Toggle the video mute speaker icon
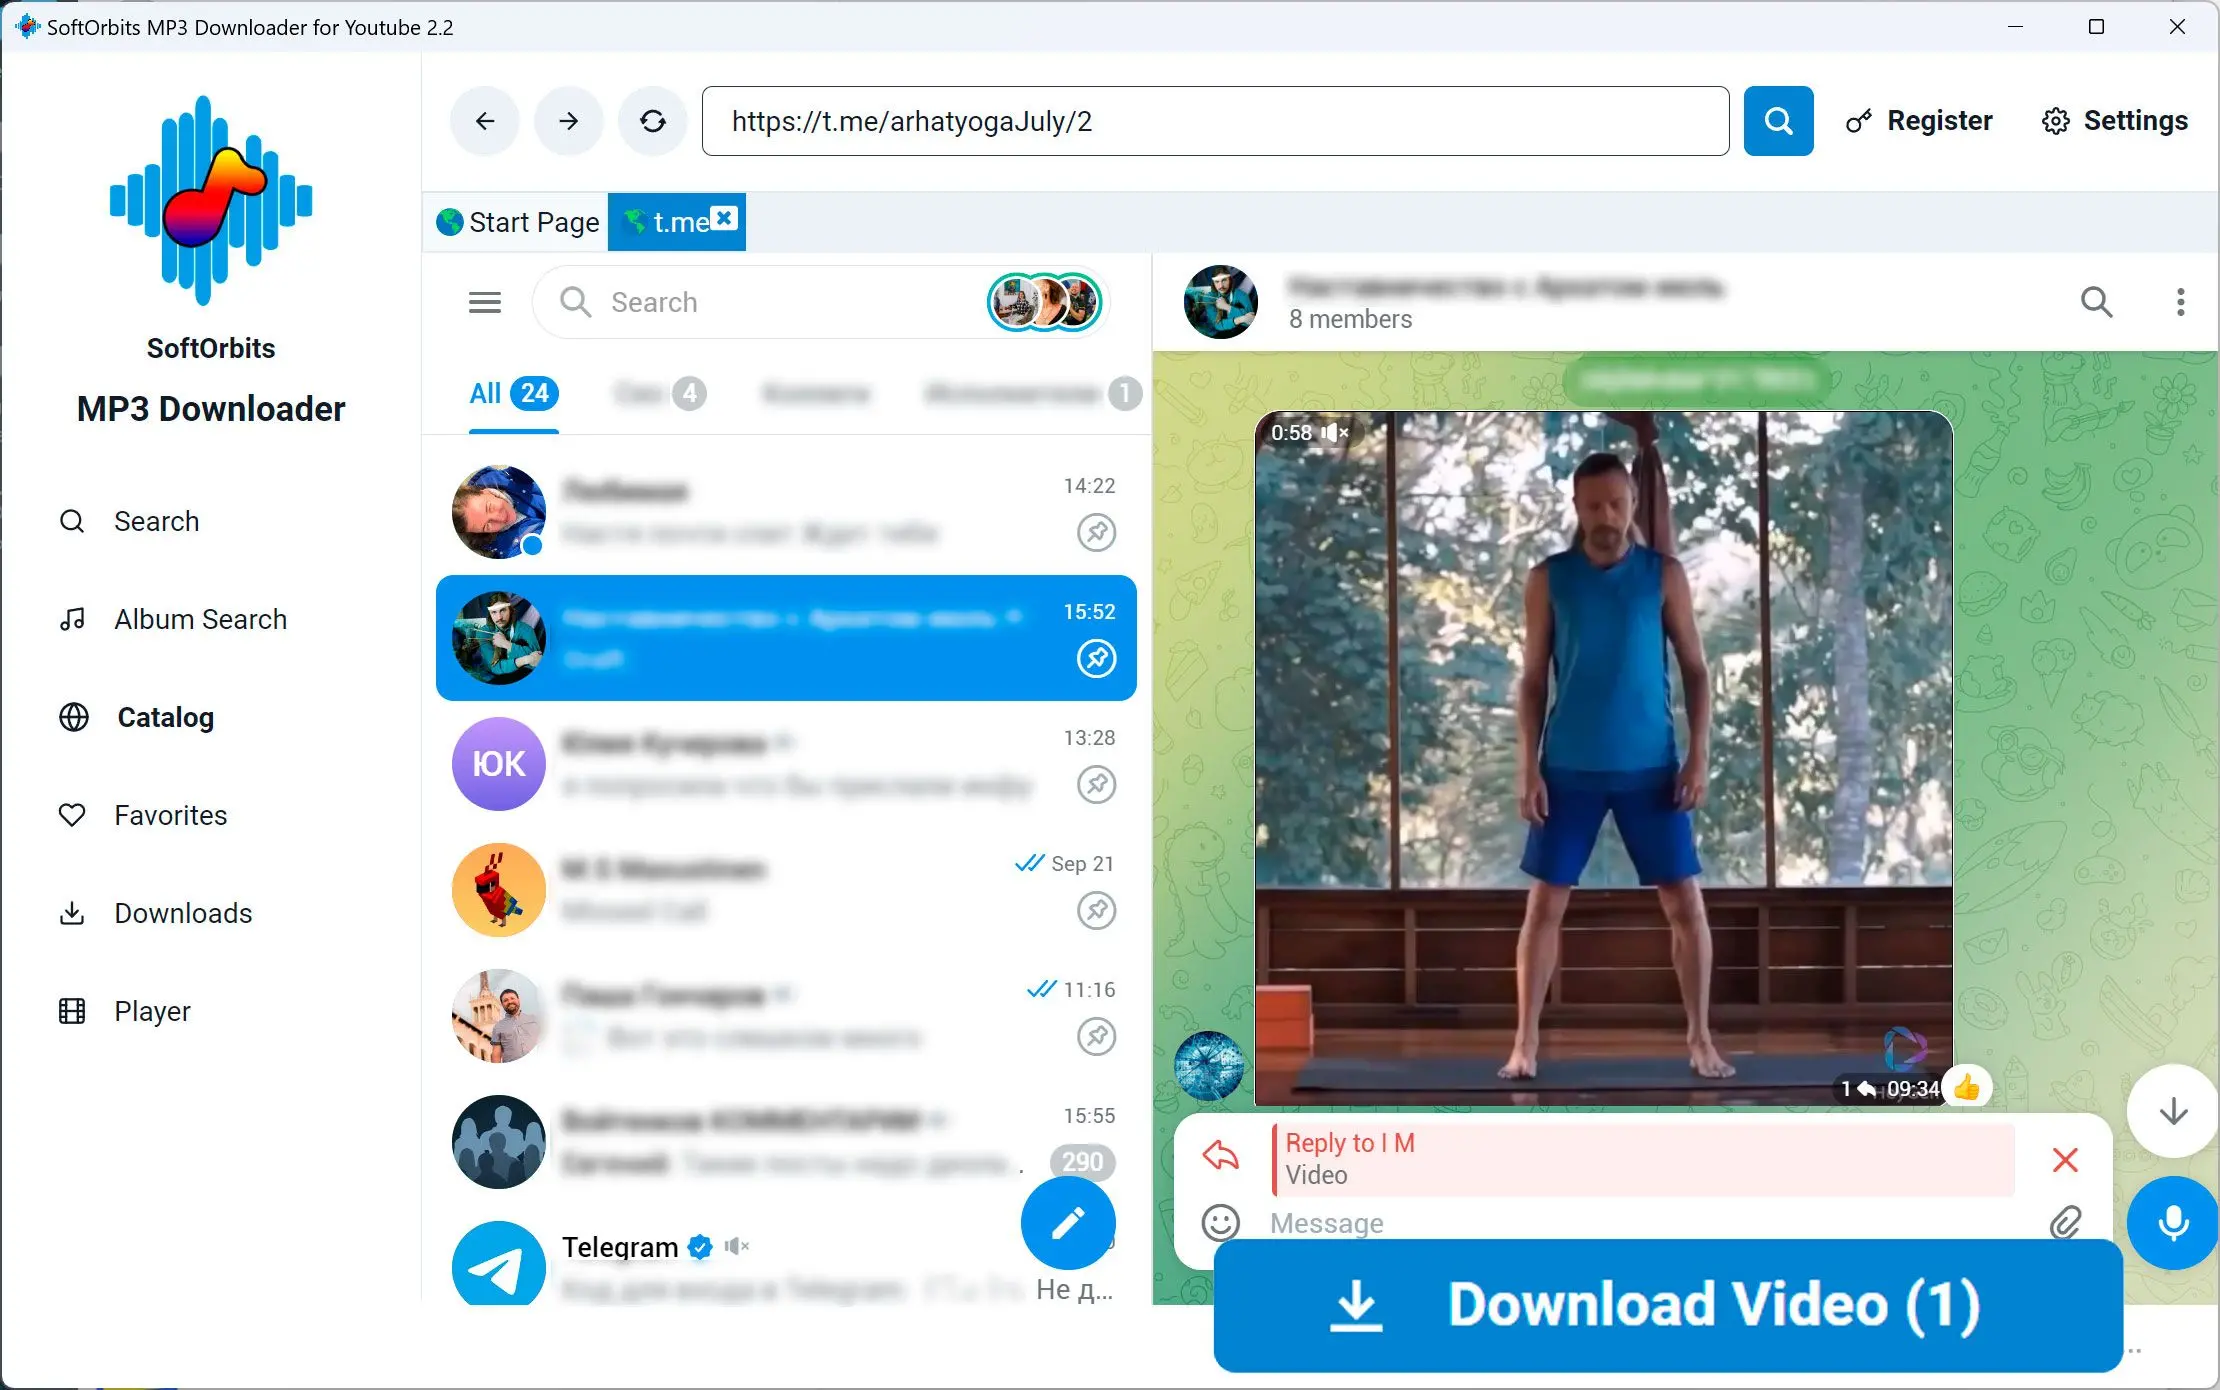This screenshot has width=2220, height=1390. click(x=1335, y=433)
